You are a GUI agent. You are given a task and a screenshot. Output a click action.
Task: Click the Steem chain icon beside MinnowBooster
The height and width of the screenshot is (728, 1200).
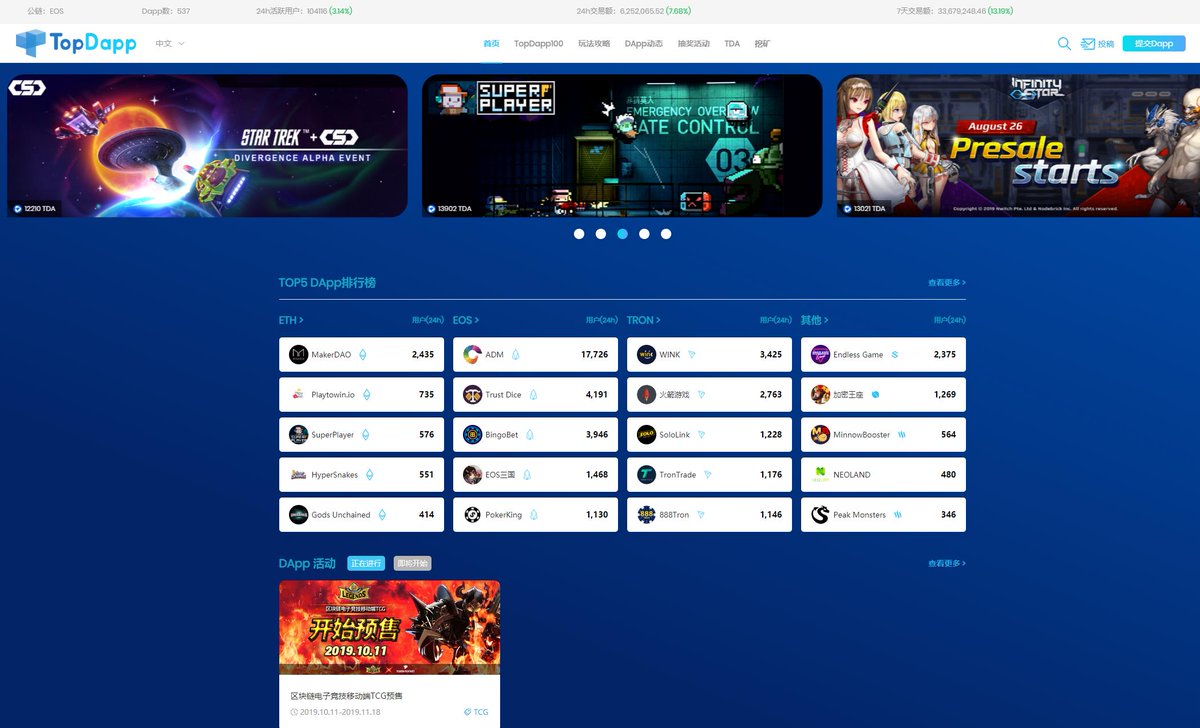tap(900, 435)
